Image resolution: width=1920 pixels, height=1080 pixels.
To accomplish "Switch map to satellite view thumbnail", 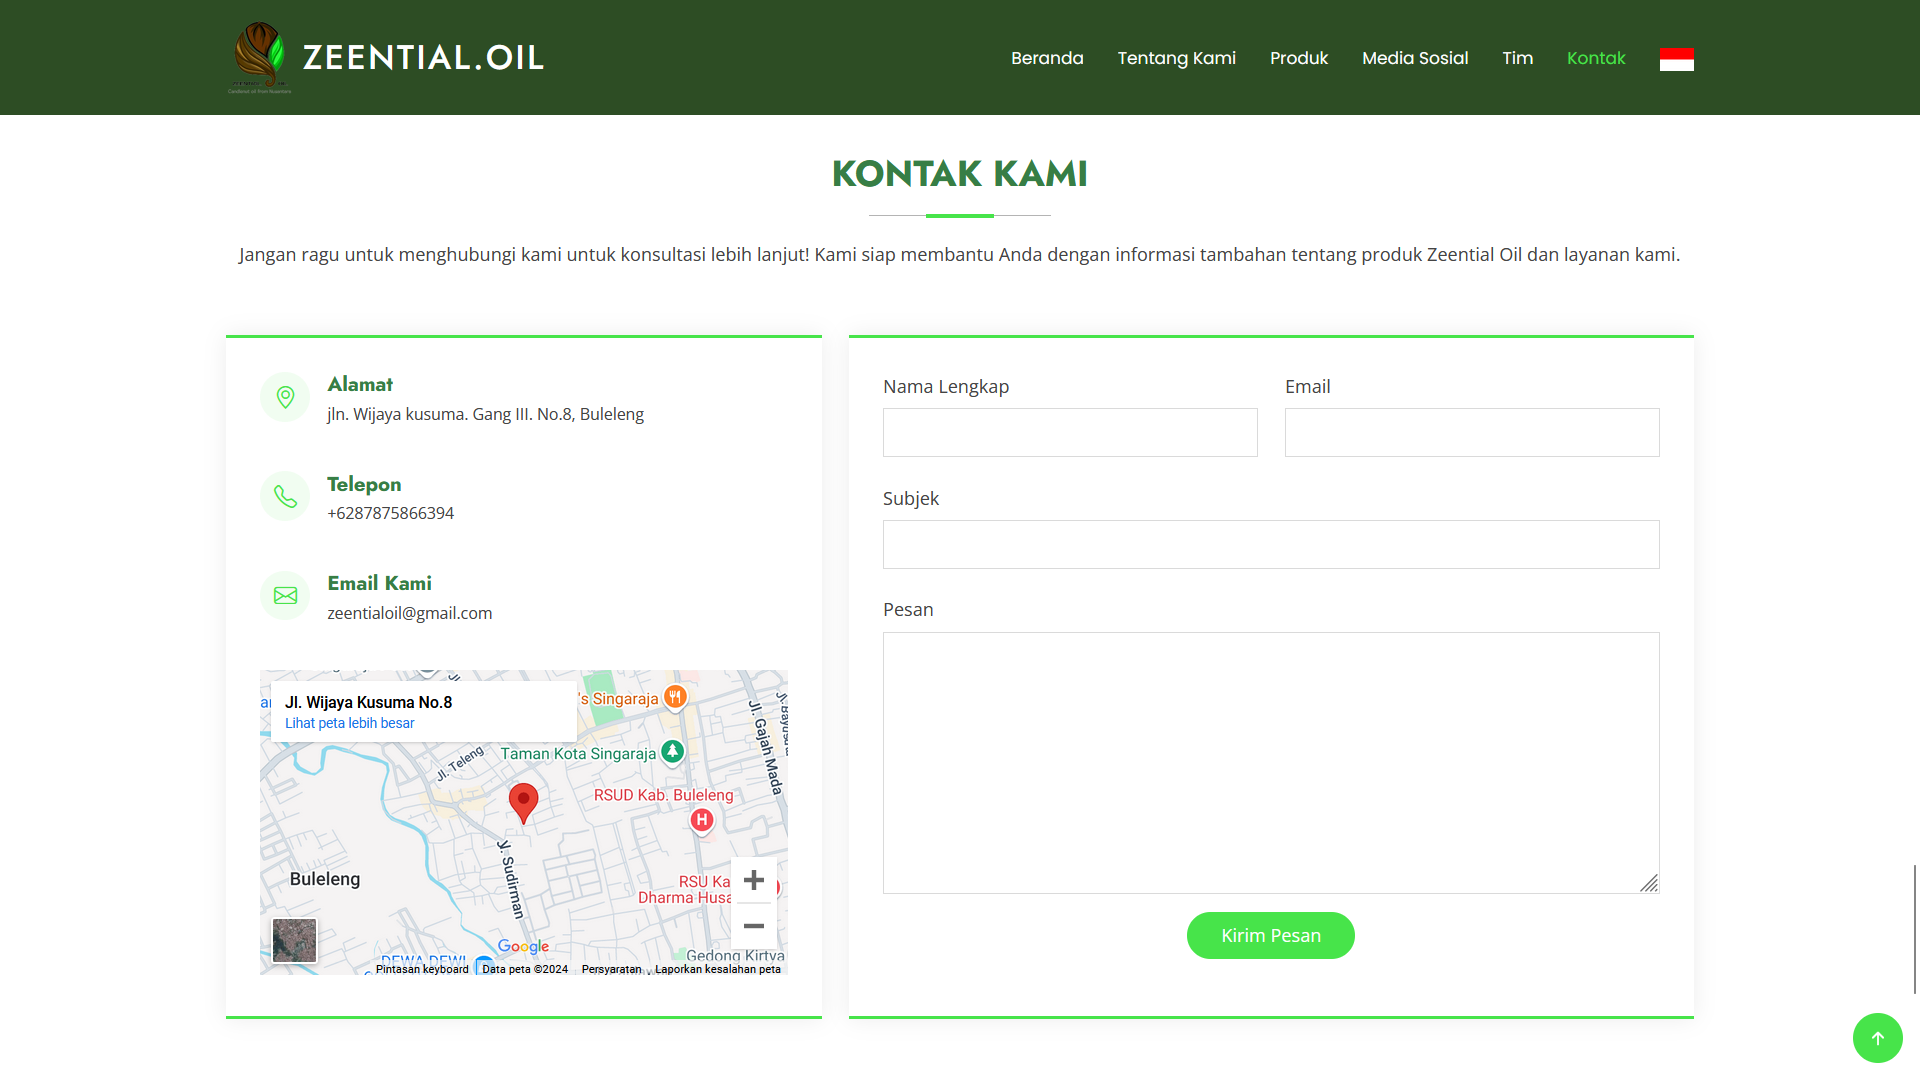I will tap(295, 940).
